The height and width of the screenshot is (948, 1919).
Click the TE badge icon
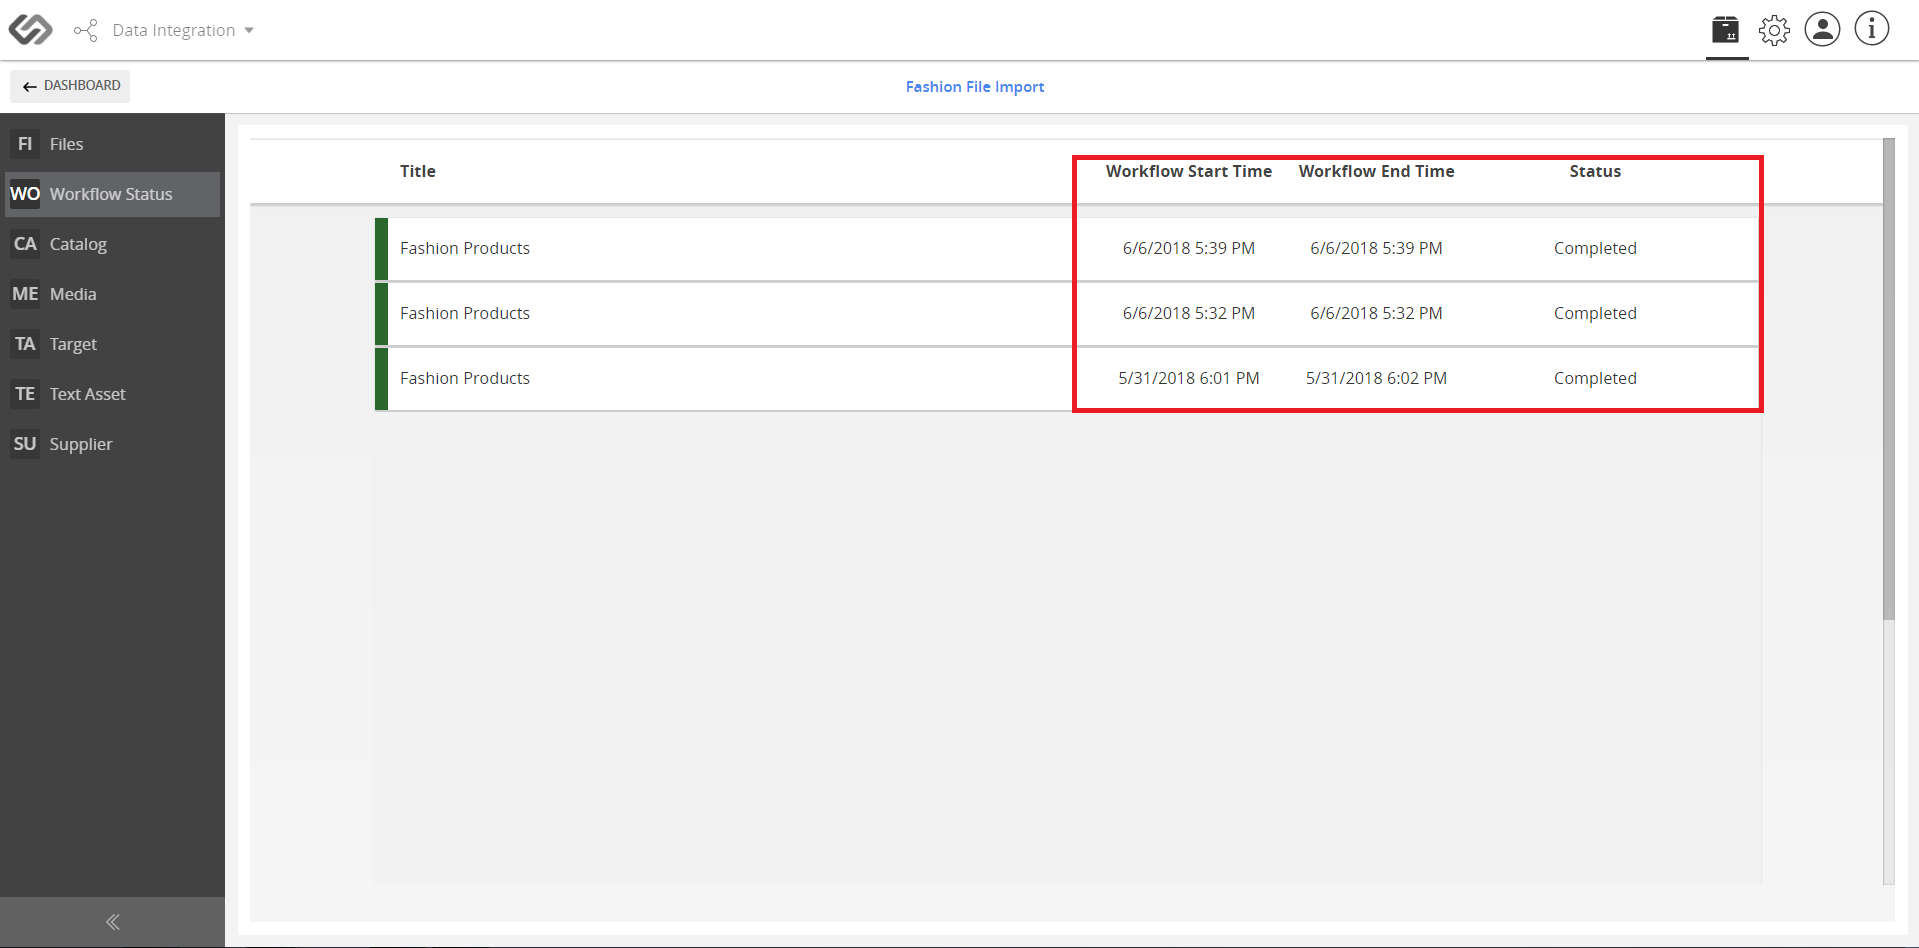25,394
